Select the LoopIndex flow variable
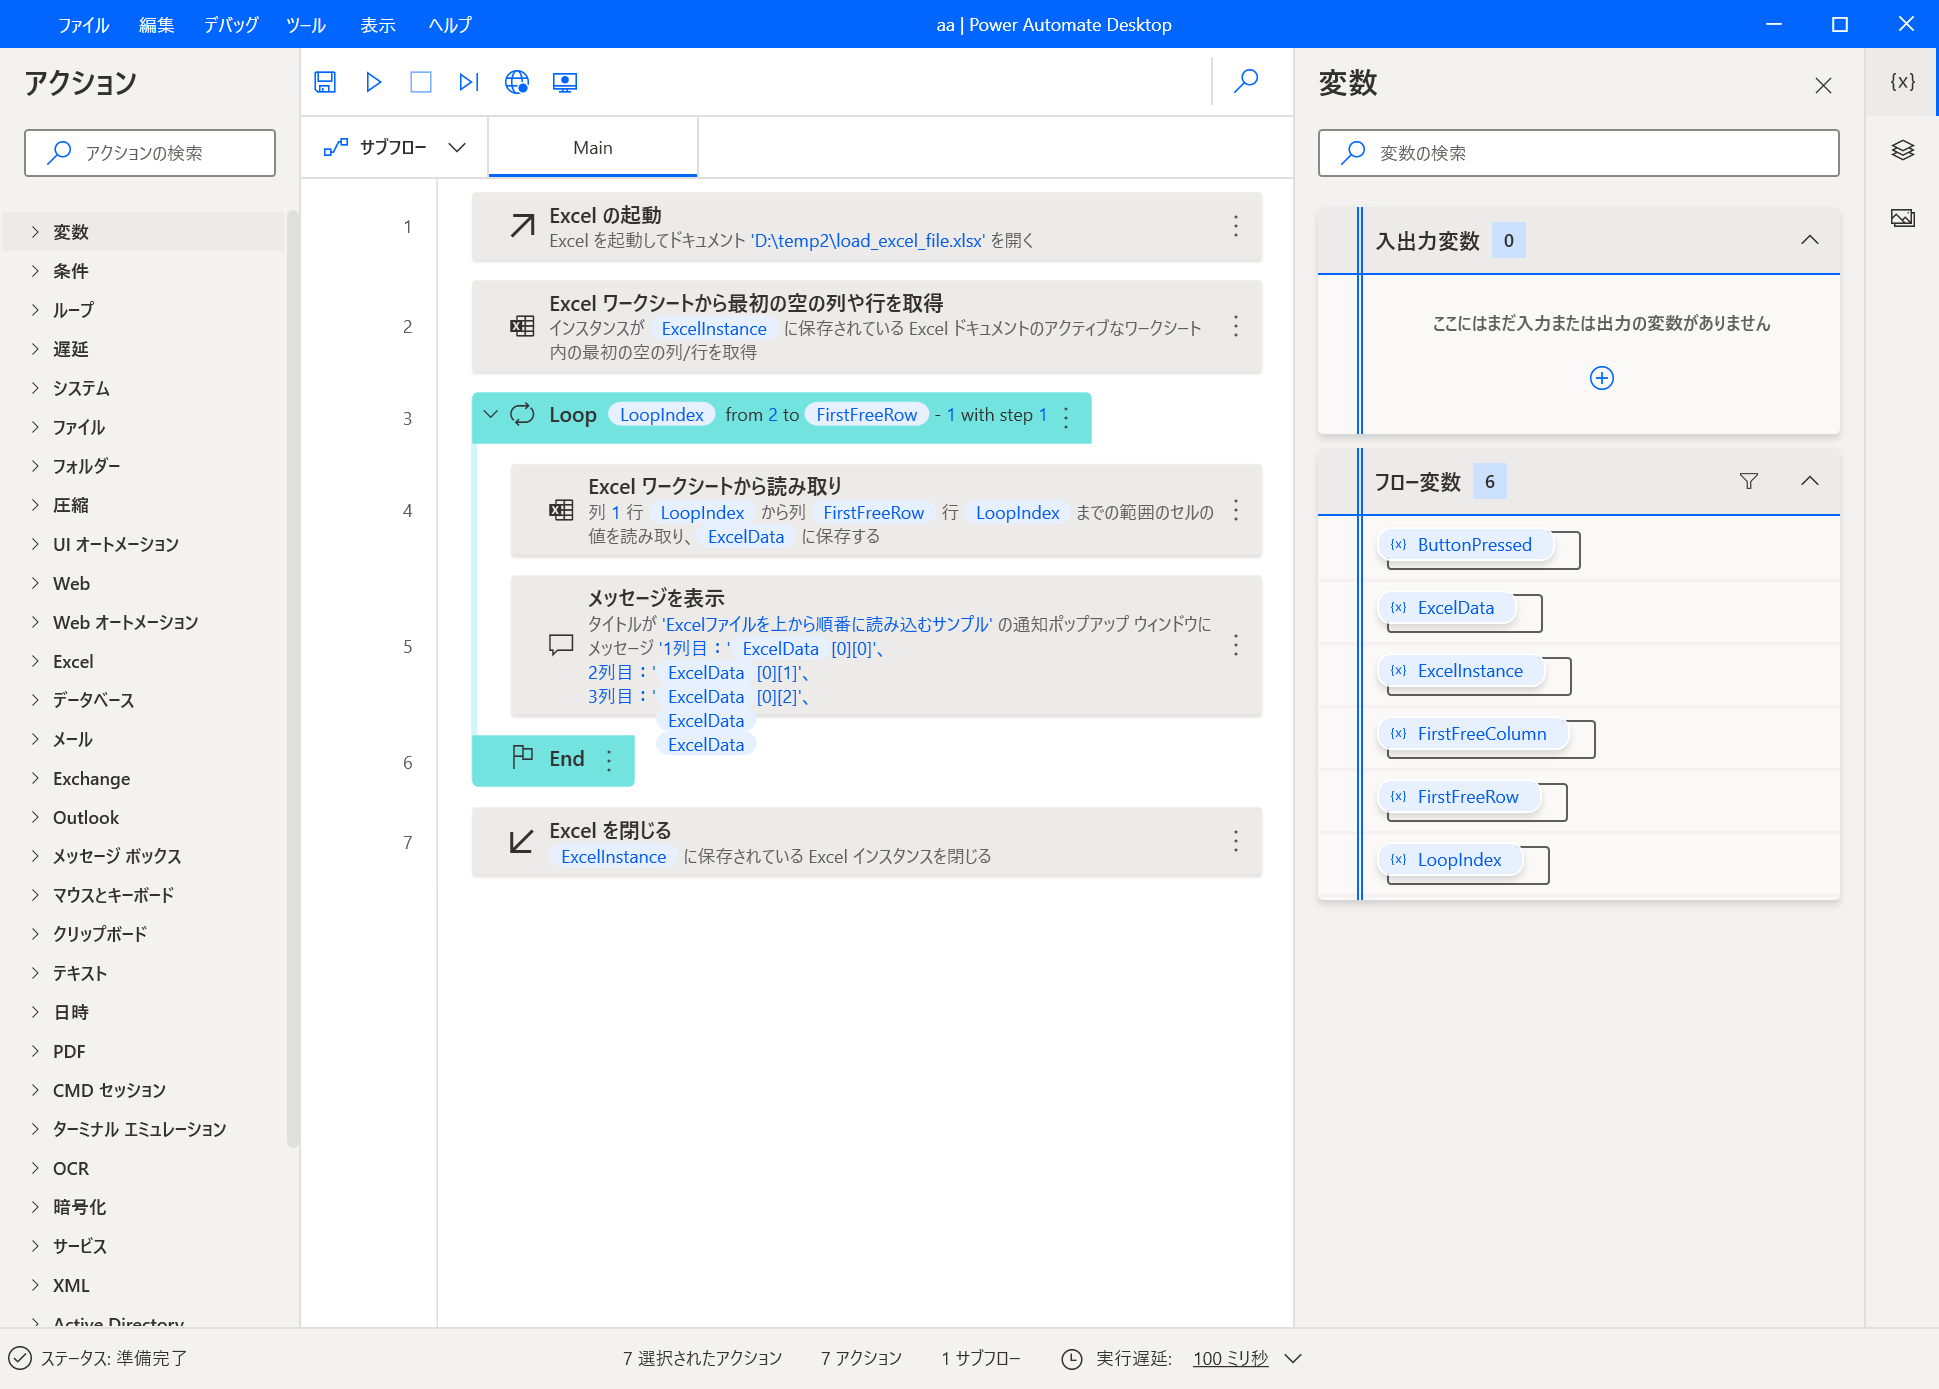Image resolution: width=1939 pixels, height=1389 pixels. tap(1449, 860)
